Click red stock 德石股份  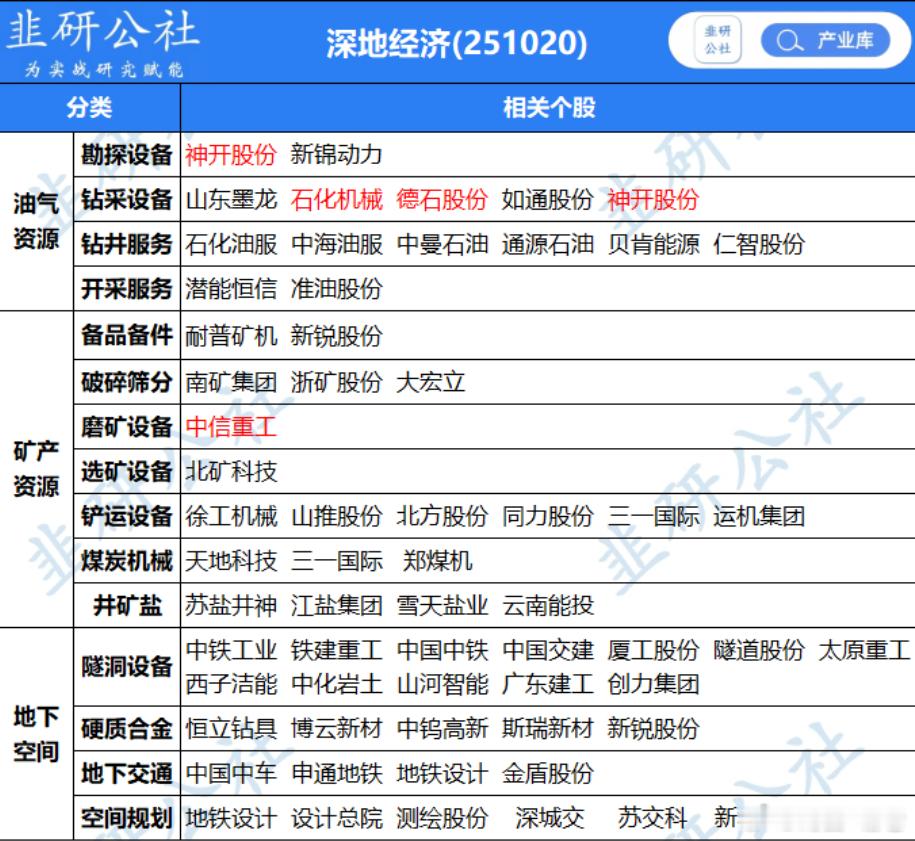pyautogui.click(x=442, y=200)
